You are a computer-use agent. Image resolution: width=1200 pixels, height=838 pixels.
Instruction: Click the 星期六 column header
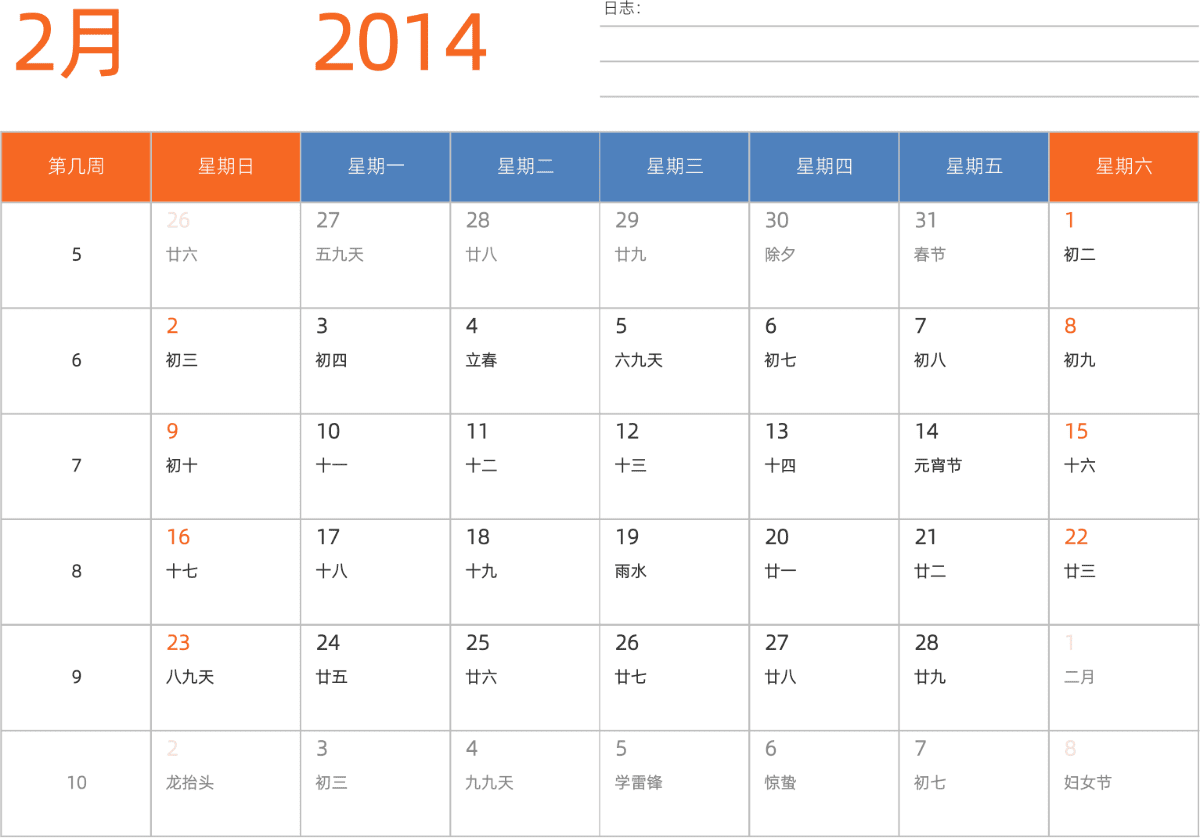click(x=1124, y=167)
